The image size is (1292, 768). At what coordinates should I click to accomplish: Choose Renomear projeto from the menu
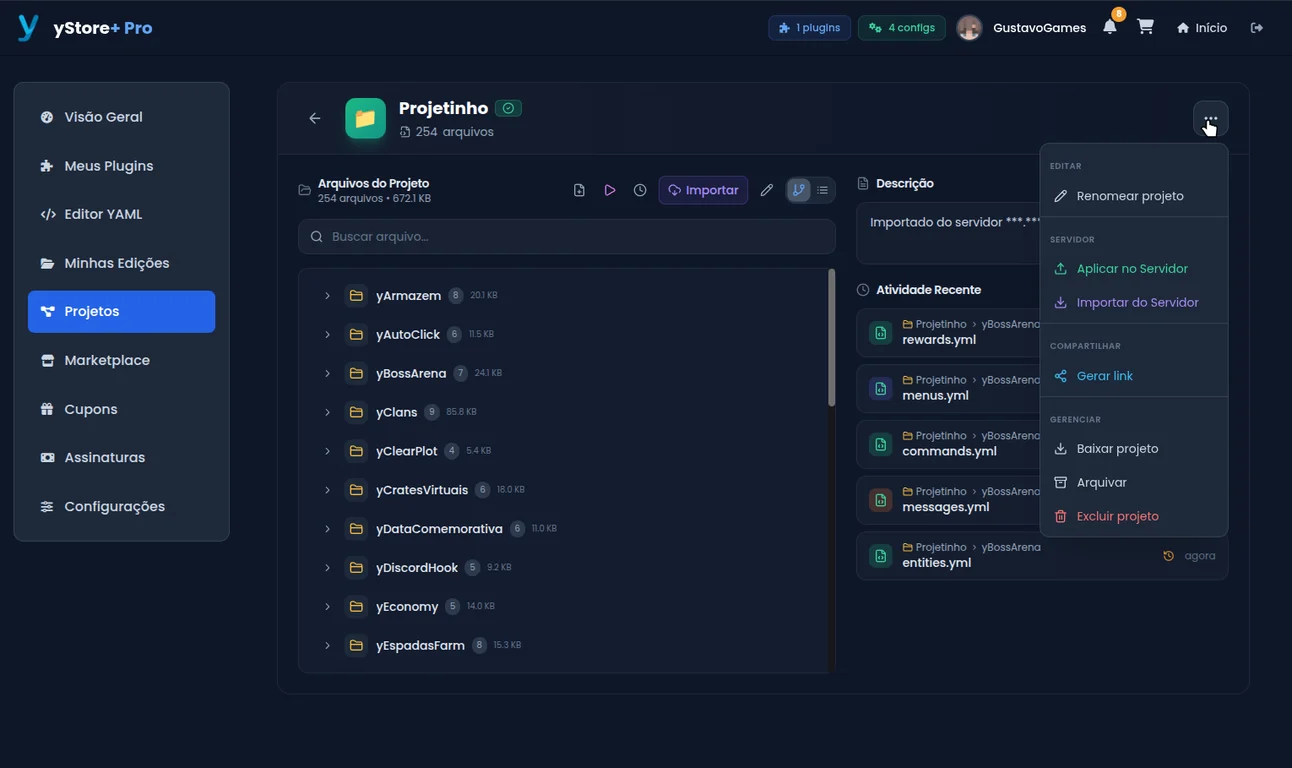(x=1133, y=196)
